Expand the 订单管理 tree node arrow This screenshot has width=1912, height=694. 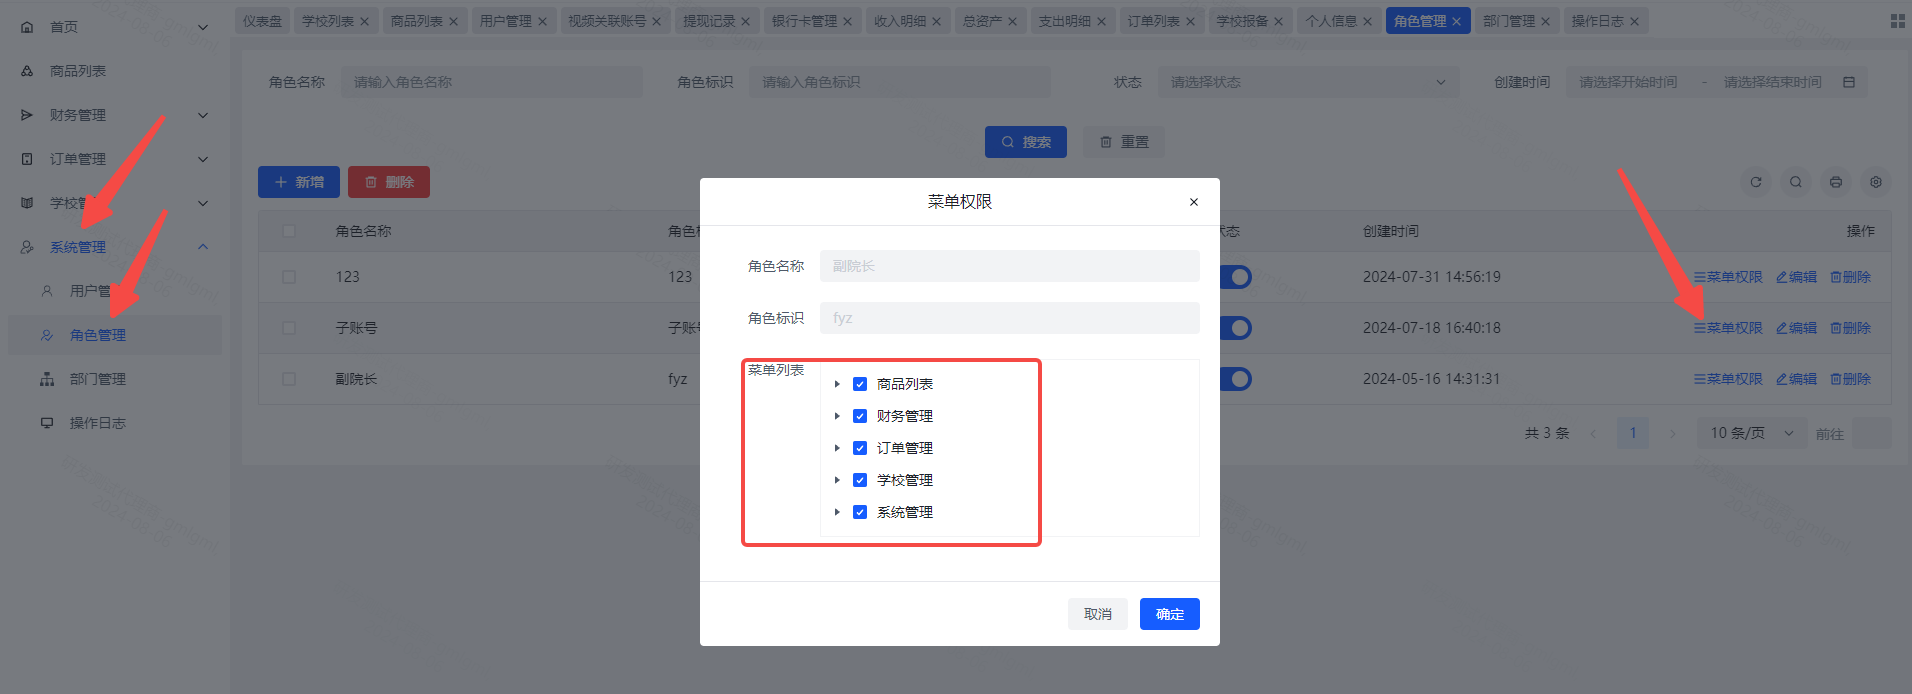coord(837,448)
